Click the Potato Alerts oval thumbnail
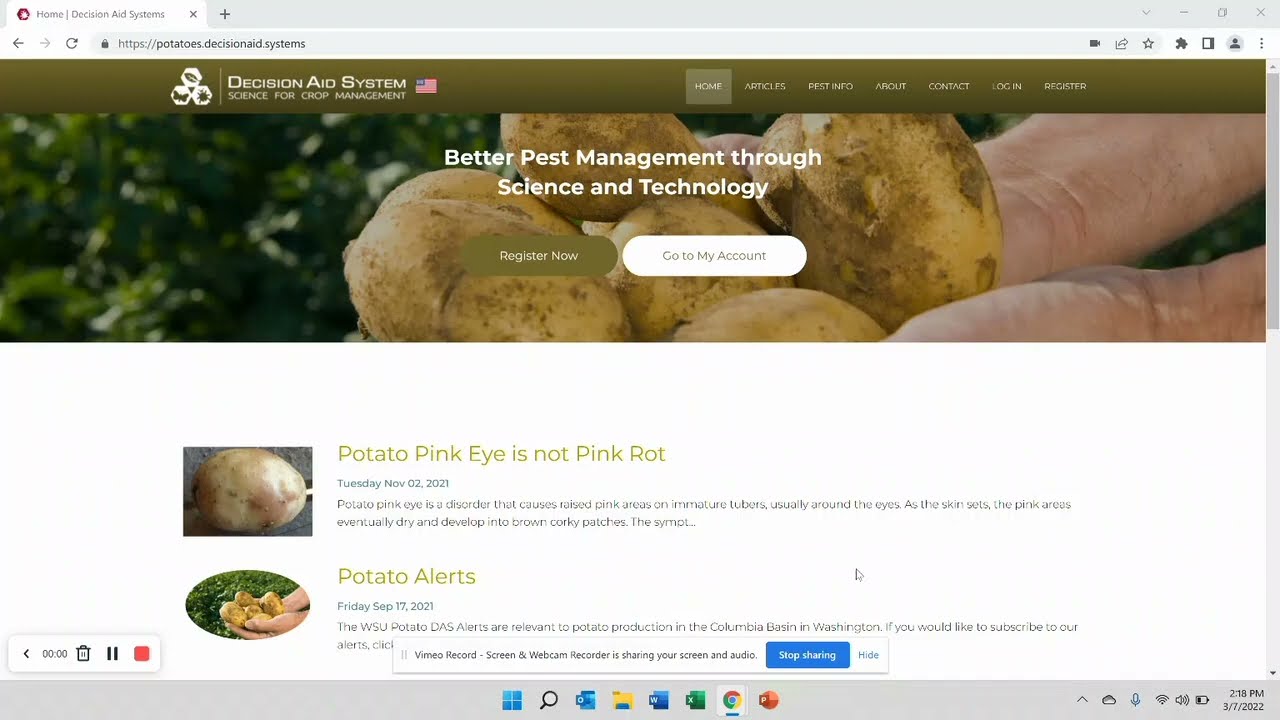The width and height of the screenshot is (1280, 720). point(248,605)
